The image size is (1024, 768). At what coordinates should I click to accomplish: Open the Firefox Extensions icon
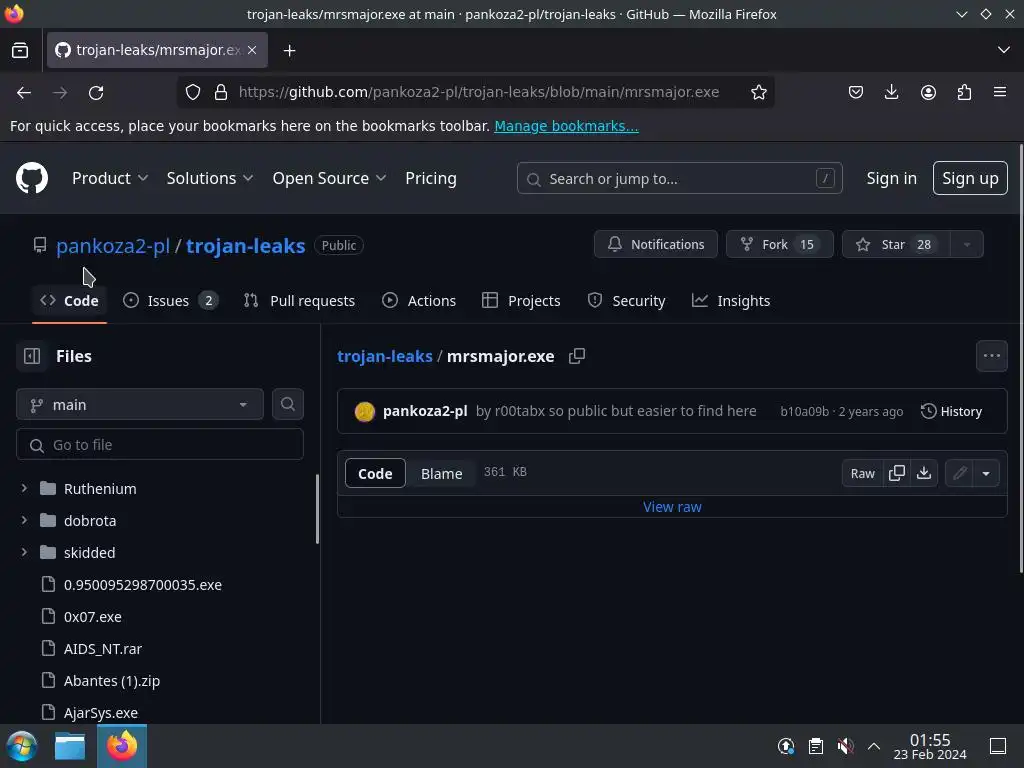pos(964,92)
